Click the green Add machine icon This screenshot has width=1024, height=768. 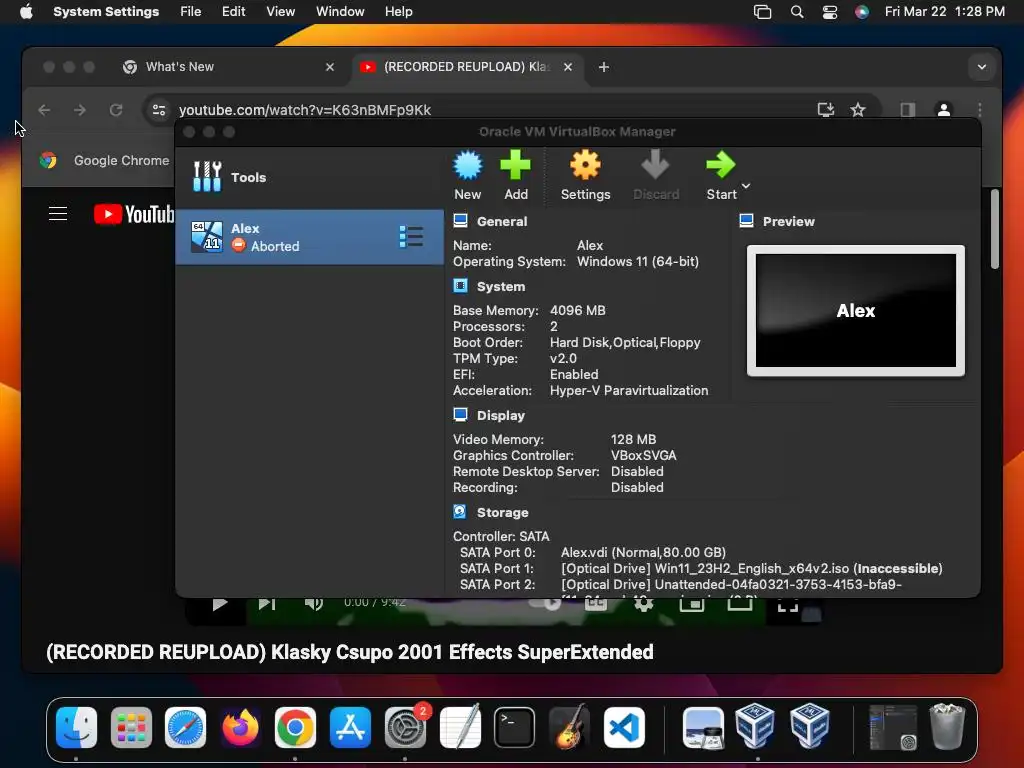click(x=515, y=175)
